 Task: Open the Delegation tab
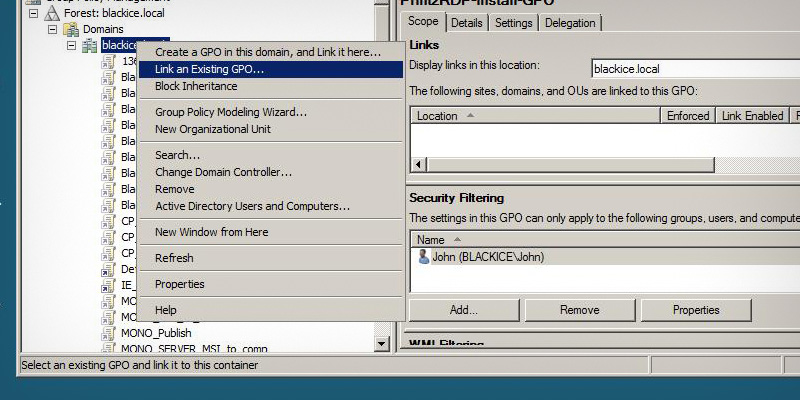tap(571, 23)
